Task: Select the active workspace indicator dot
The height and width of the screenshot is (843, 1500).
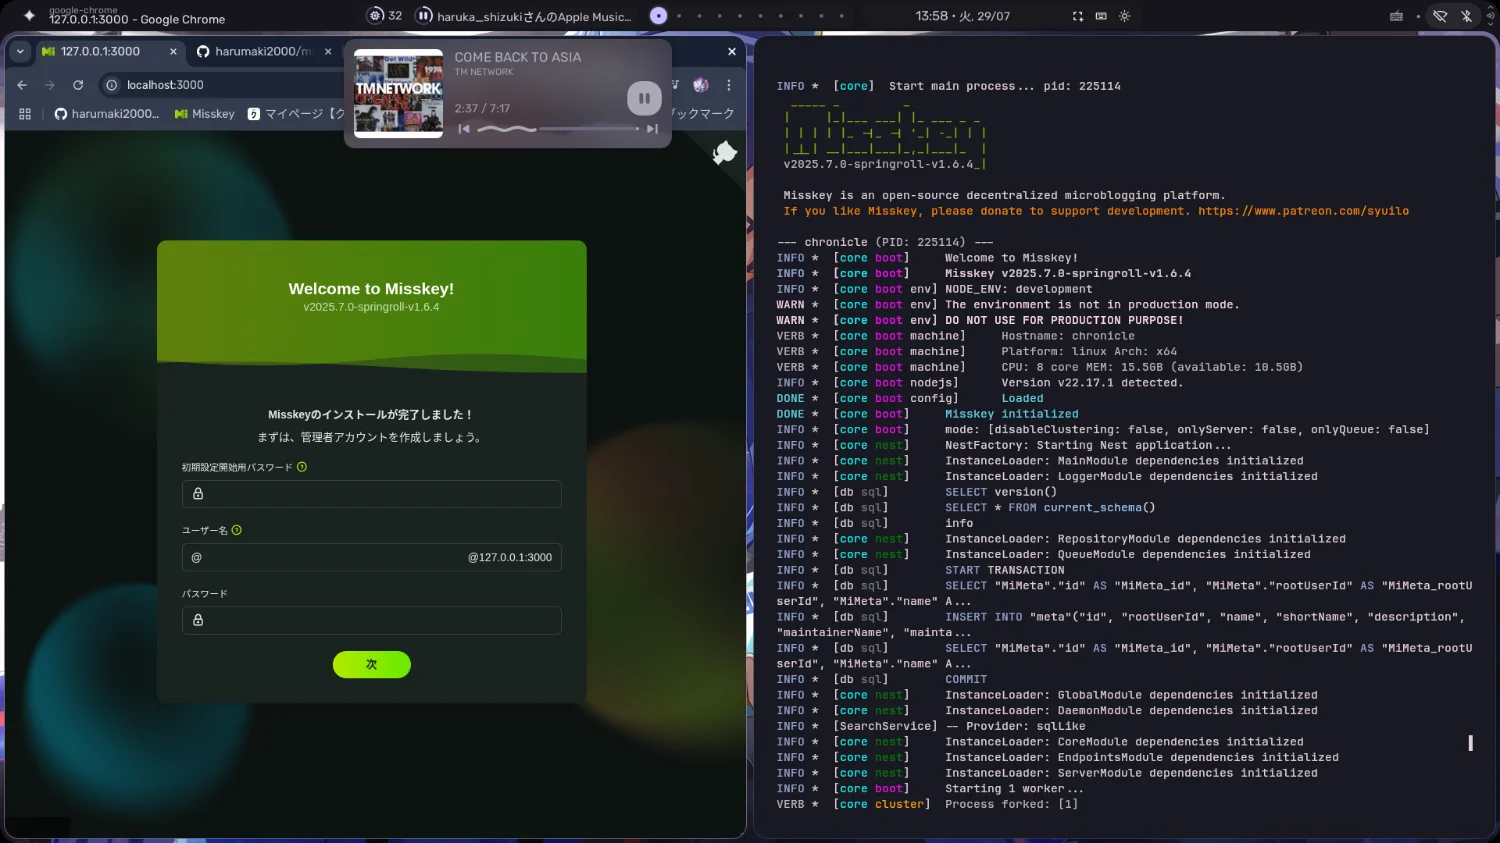Action: (x=658, y=16)
